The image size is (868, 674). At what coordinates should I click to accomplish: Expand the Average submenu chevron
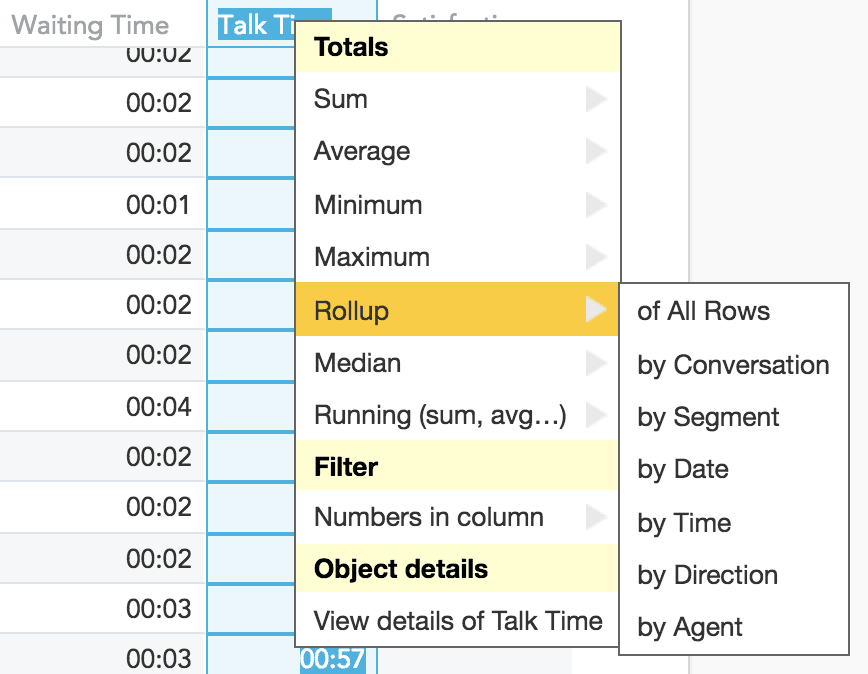[x=595, y=151]
